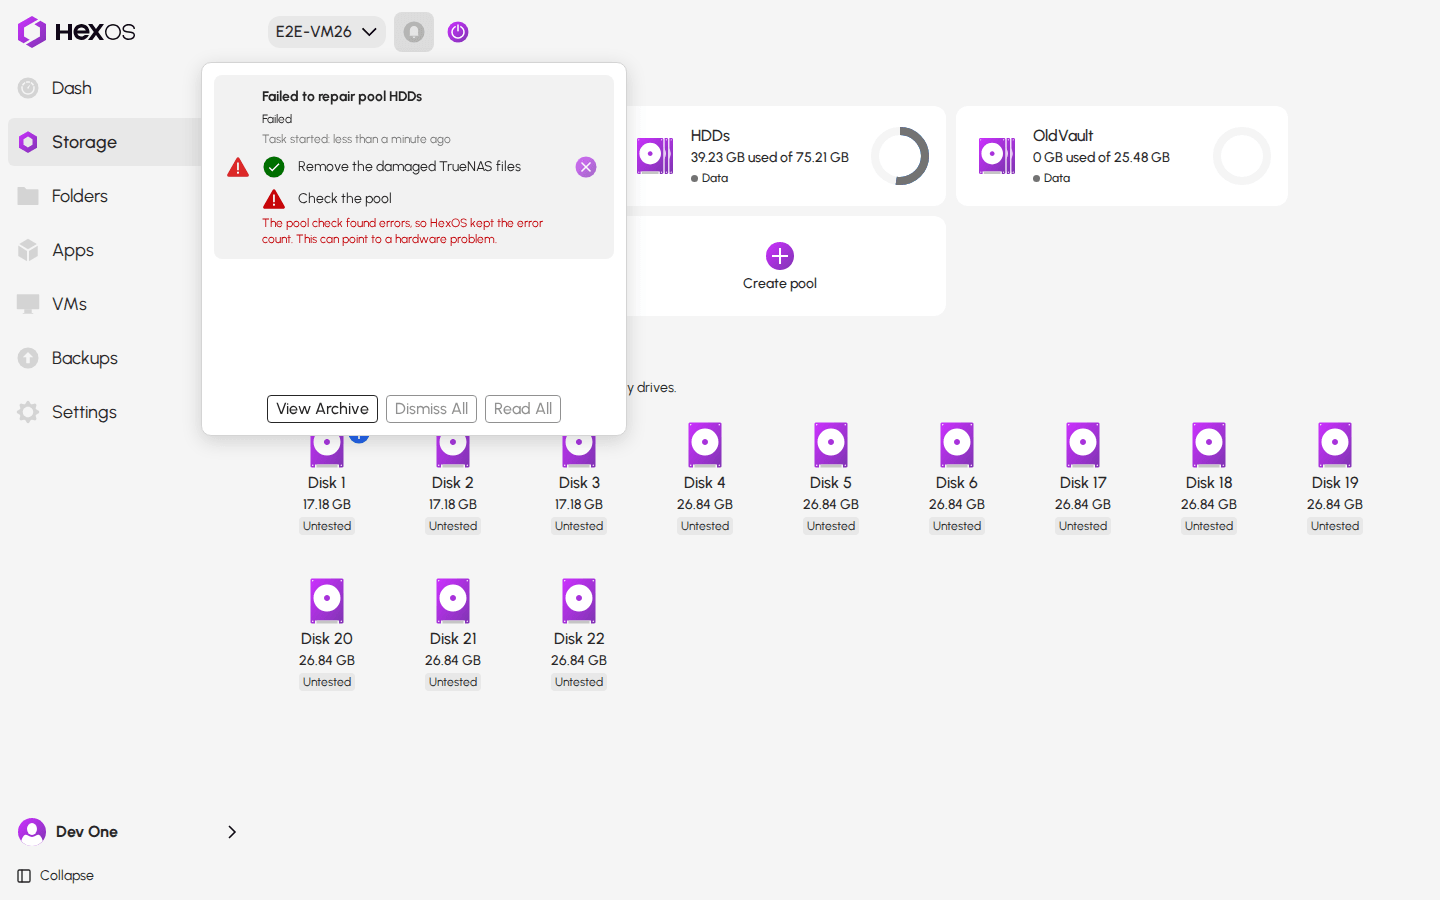The image size is (1440, 900).
Task: Click OldVault pool usage ring
Action: [1242, 156]
